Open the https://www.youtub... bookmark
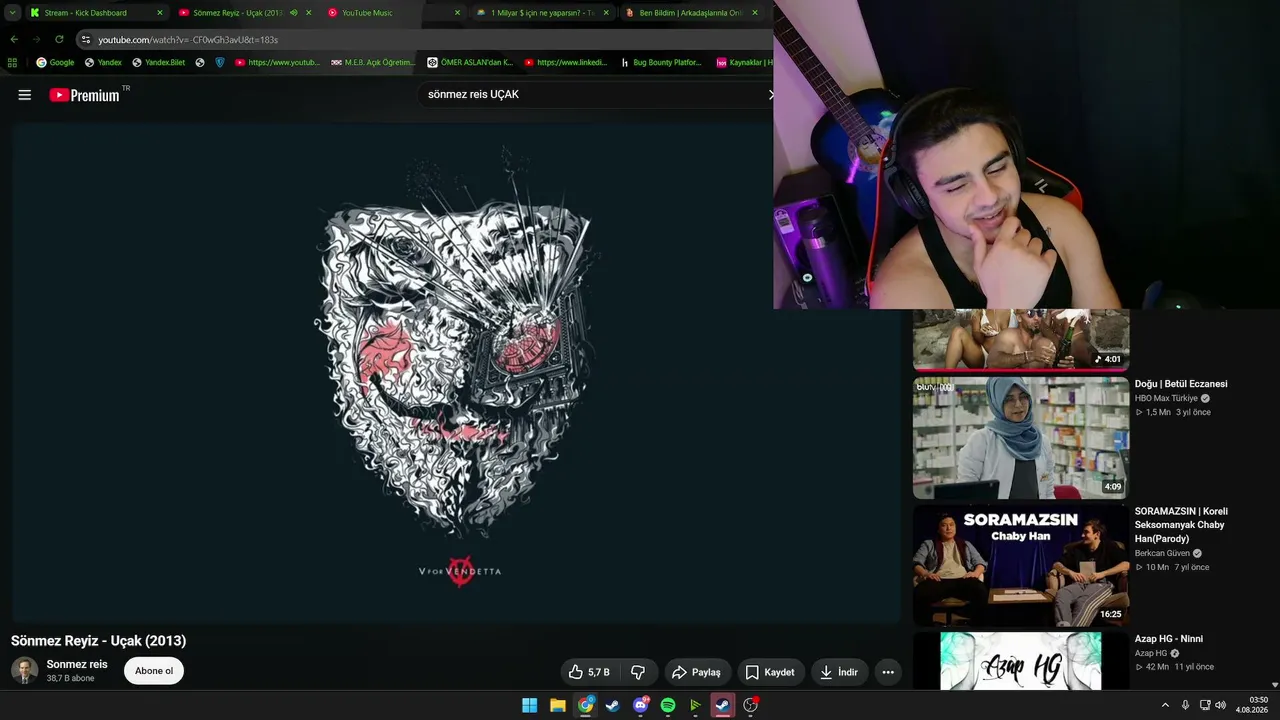 277,62
